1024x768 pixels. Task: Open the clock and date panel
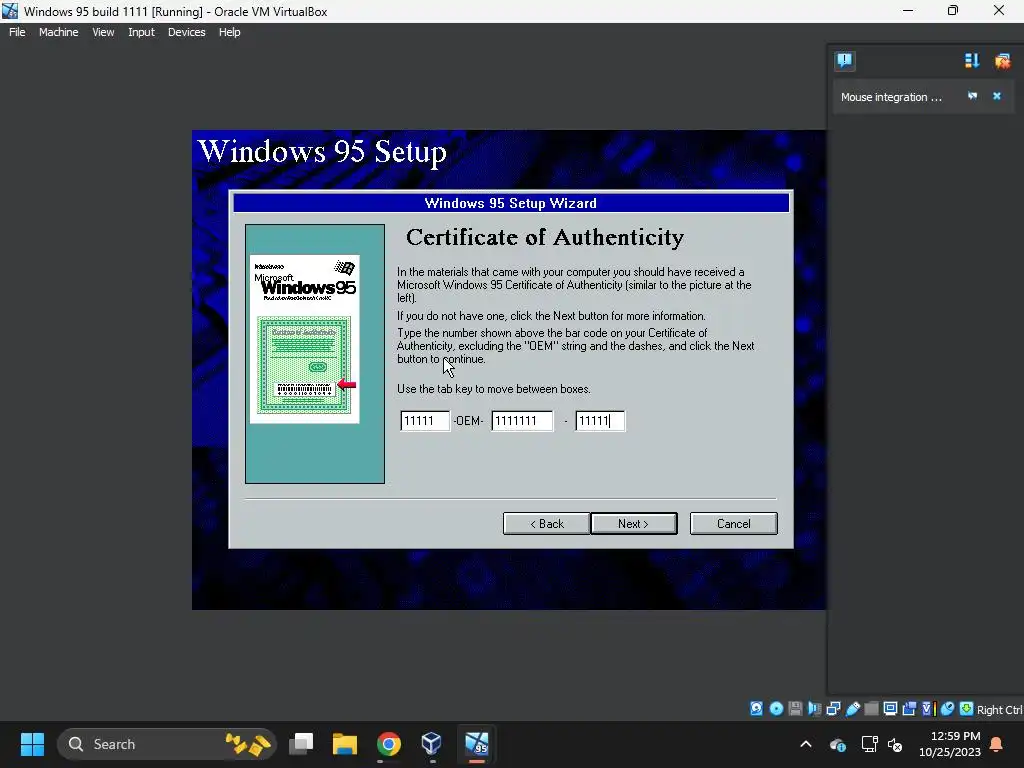pos(950,744)
